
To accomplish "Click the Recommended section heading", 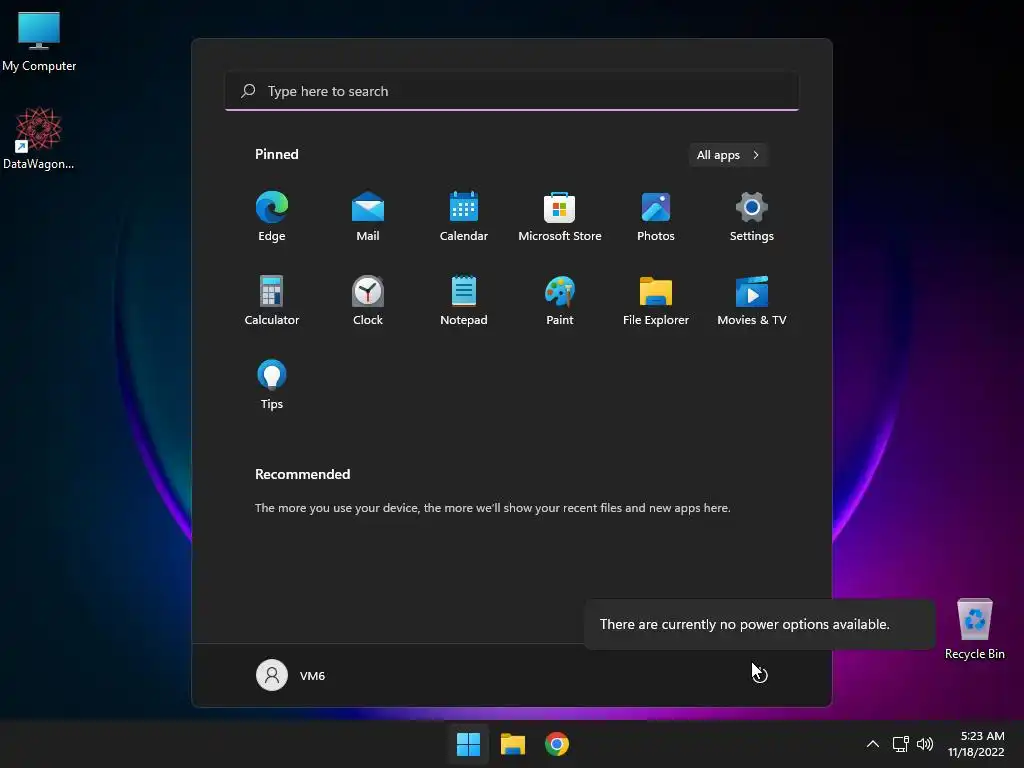I will [302, 474].
